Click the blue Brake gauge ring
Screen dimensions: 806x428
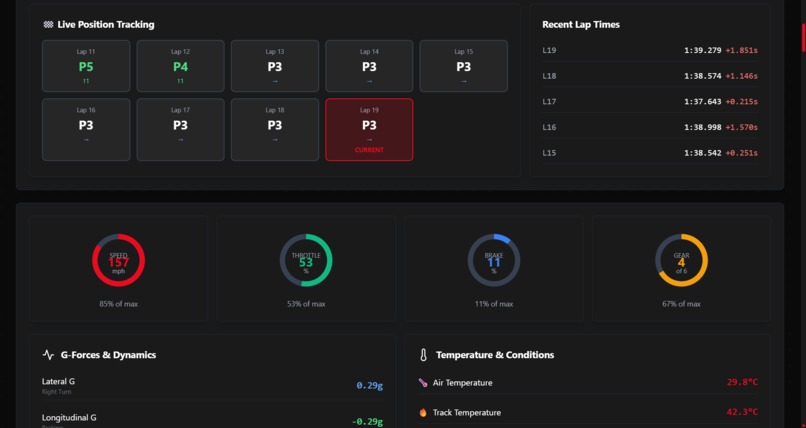(x=493, y=260)
